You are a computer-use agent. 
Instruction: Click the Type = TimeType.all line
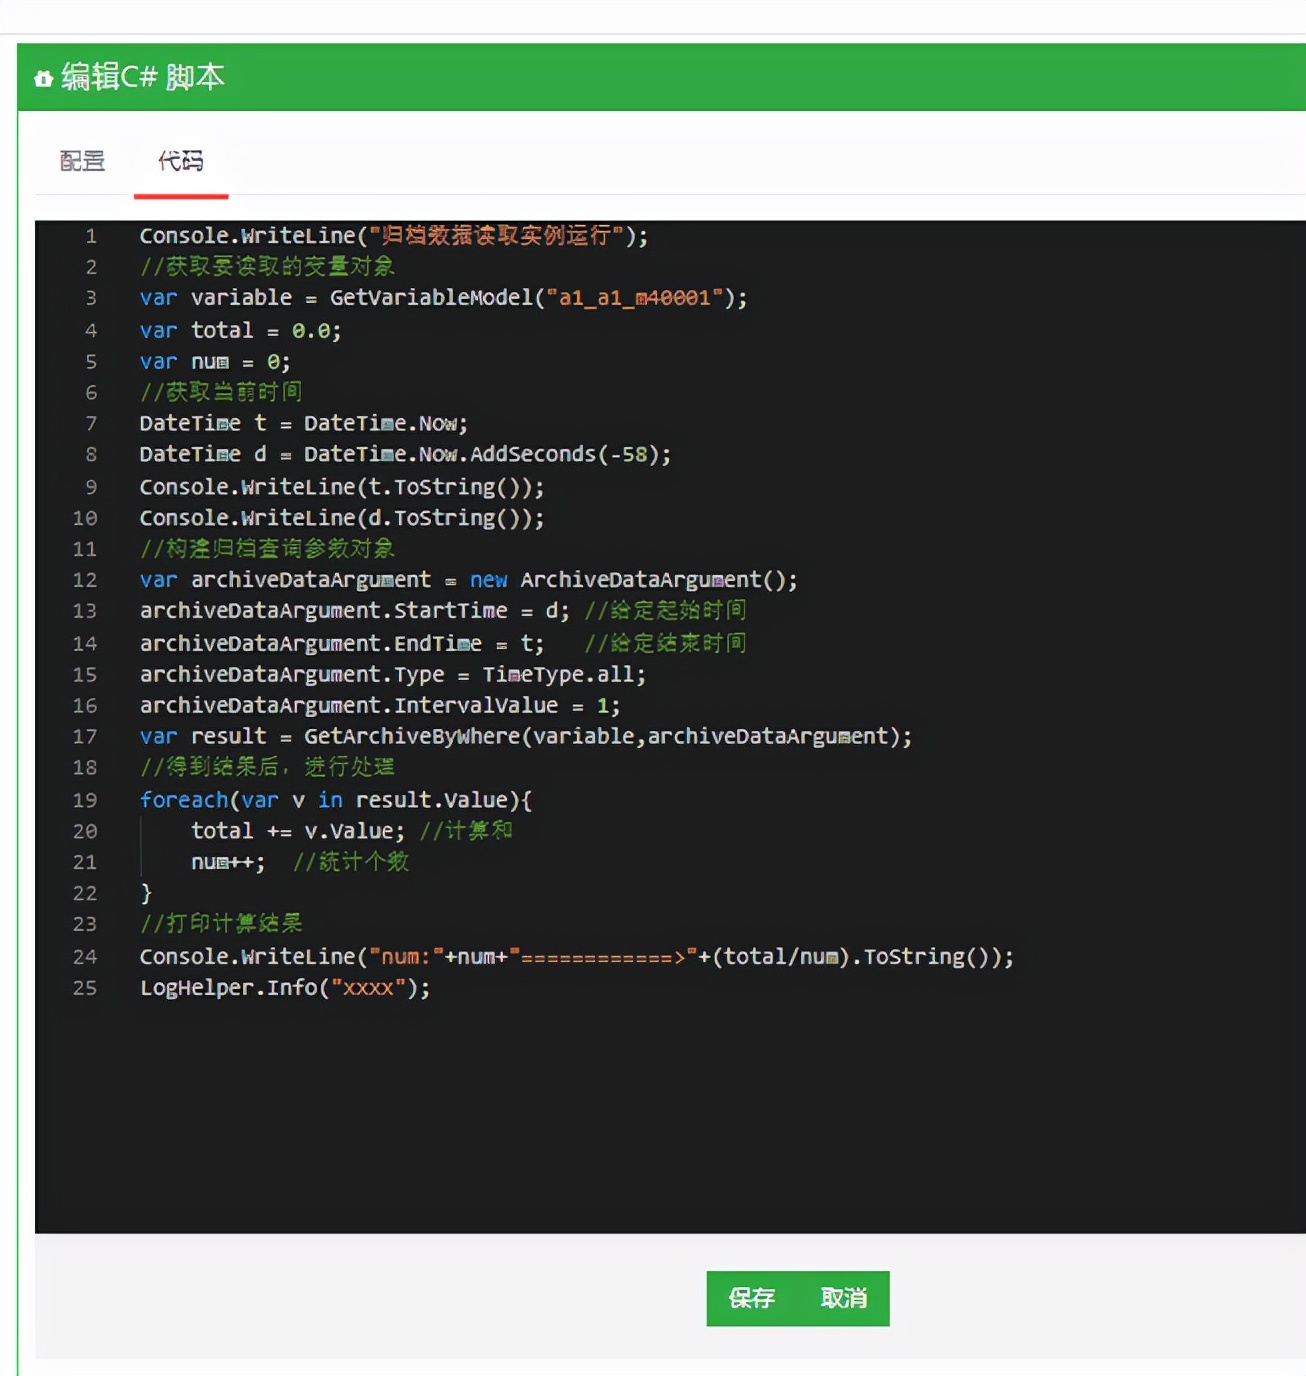click(x=393, y=674)
